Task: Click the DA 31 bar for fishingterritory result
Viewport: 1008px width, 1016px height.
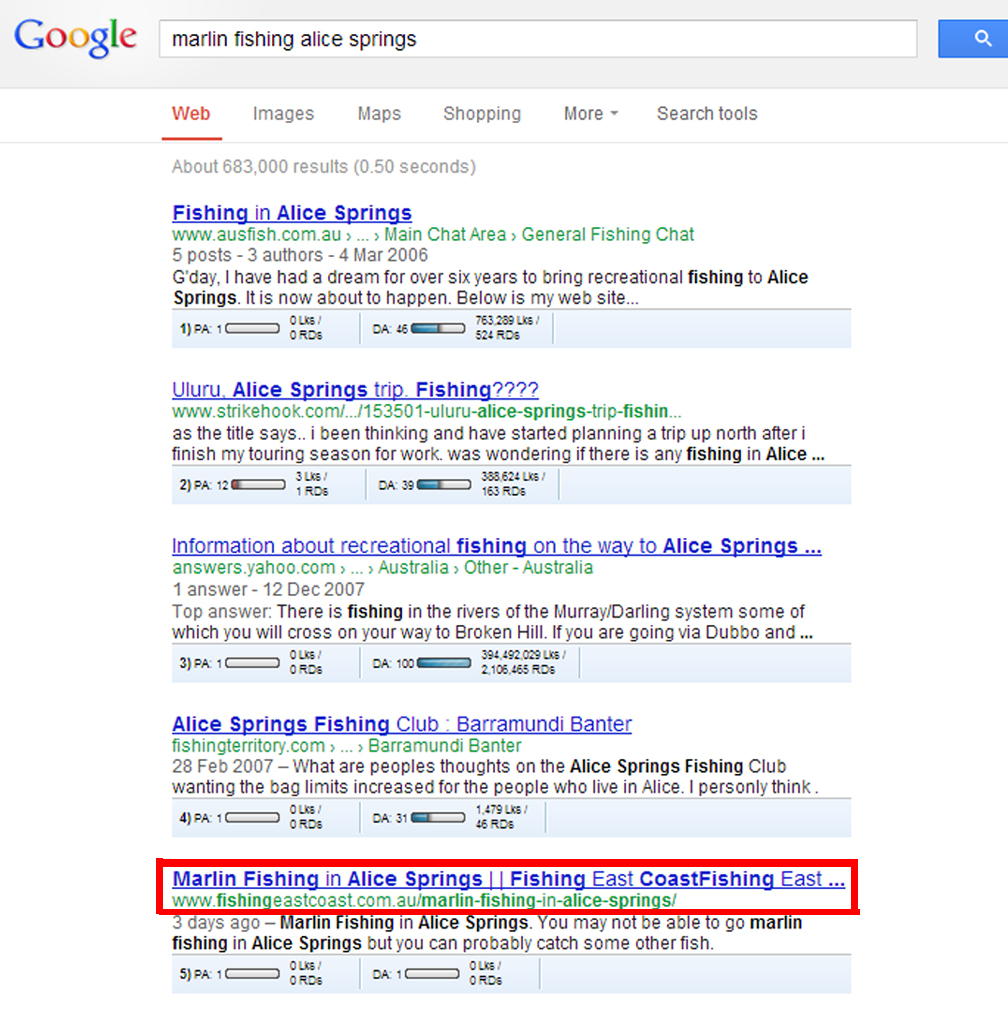Action: (438, 817)
